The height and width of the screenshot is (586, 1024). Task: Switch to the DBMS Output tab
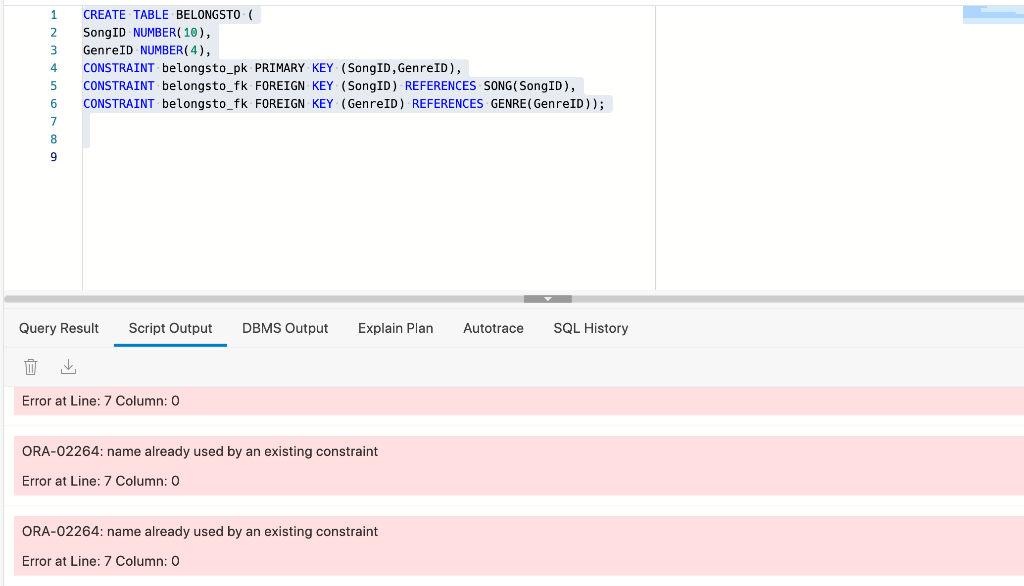tap(284, 328)
